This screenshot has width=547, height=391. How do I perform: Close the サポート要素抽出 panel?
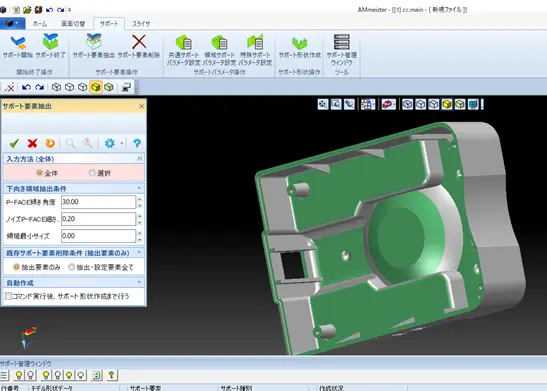pyautogui.click(x=141, y=106)
